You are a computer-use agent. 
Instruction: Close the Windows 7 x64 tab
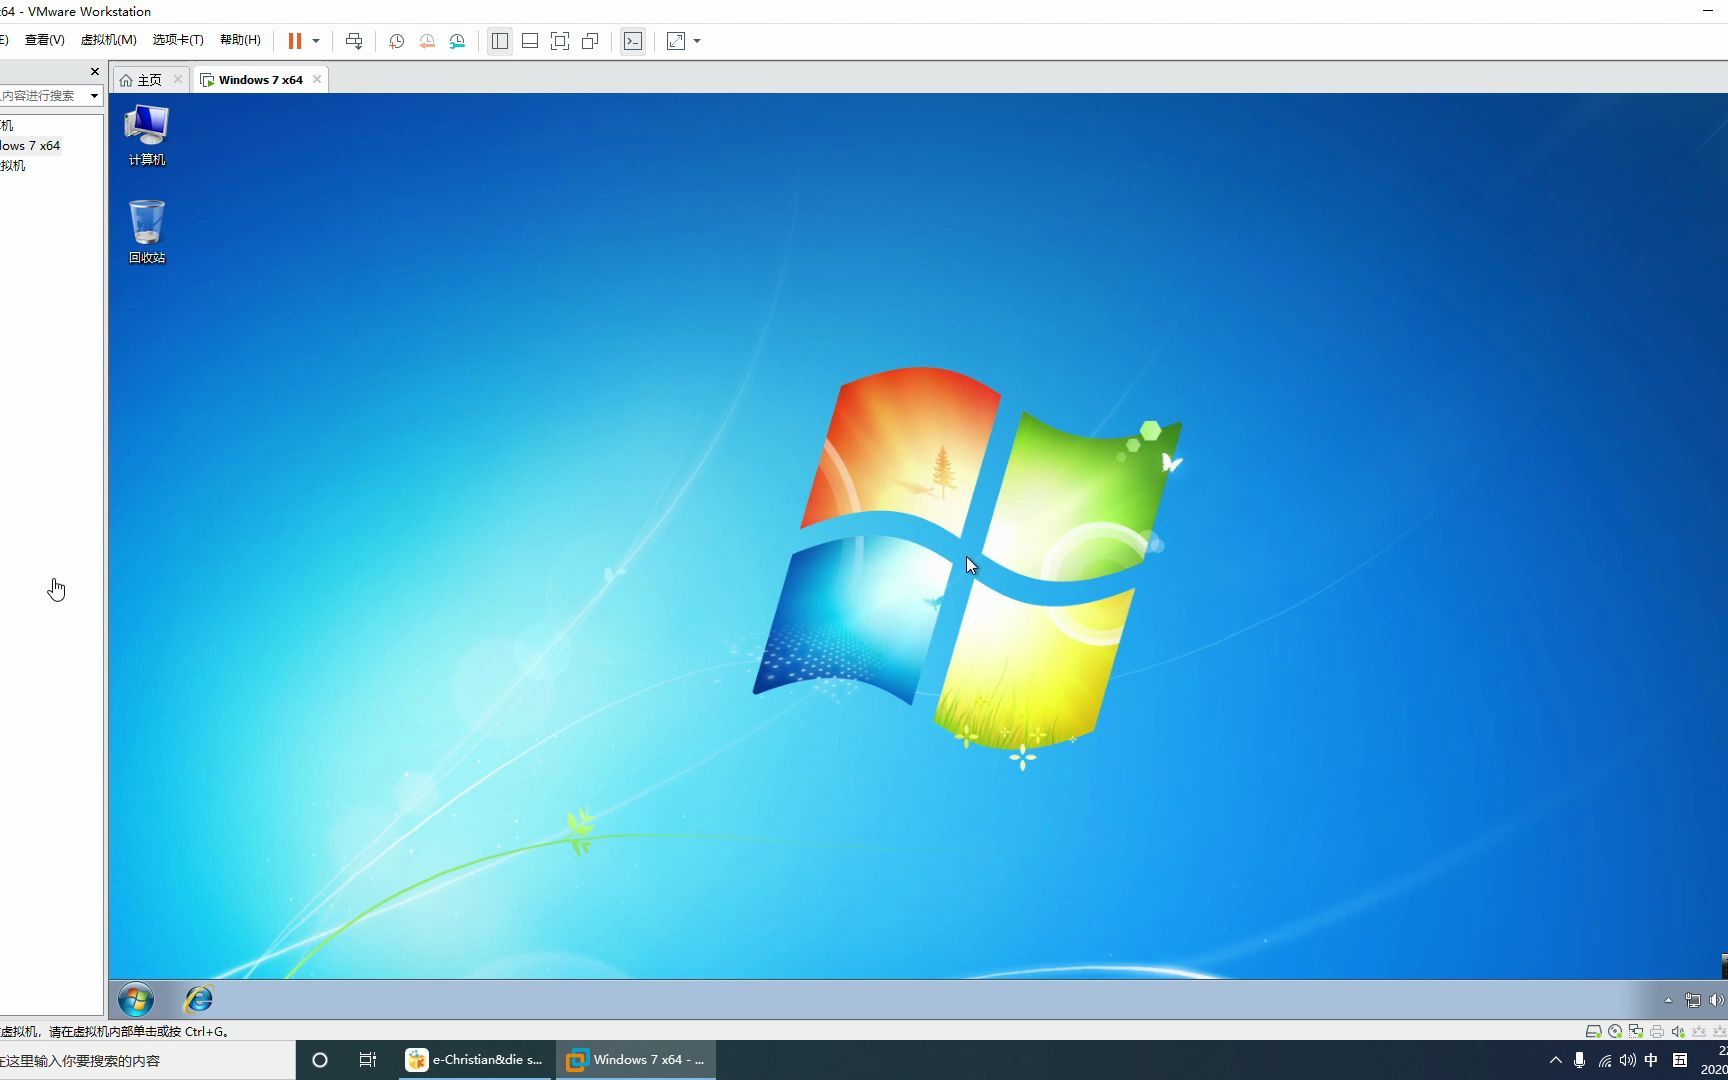(317, 79)
